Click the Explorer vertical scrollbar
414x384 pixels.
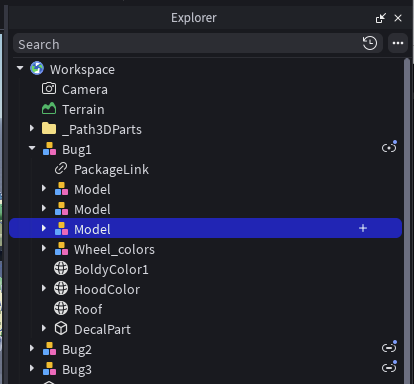[x=407, y=220]
